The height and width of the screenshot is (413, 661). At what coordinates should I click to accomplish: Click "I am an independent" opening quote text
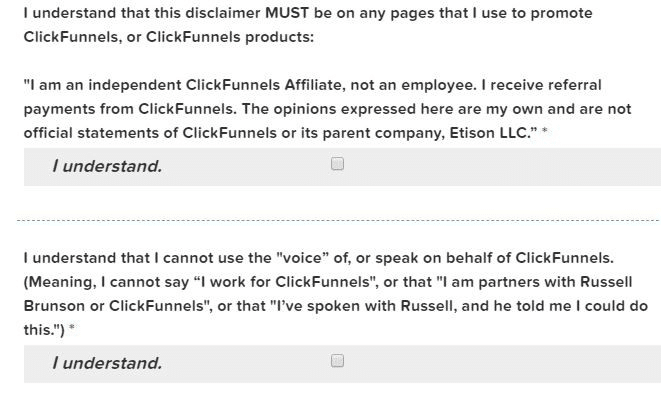[x=102, y=85]
